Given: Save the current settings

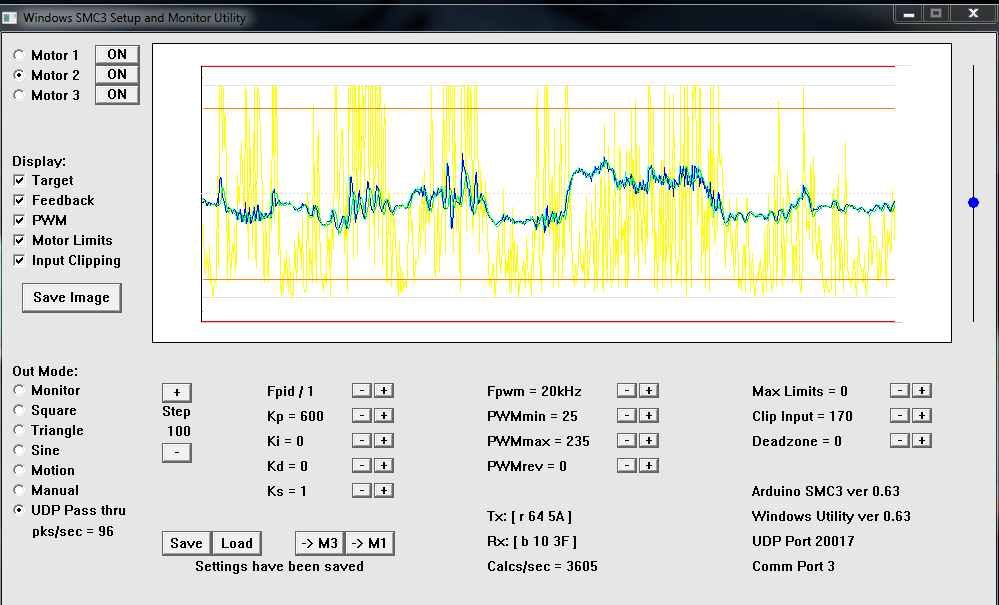Looking at the screenshot, I should tap(186, 543).
